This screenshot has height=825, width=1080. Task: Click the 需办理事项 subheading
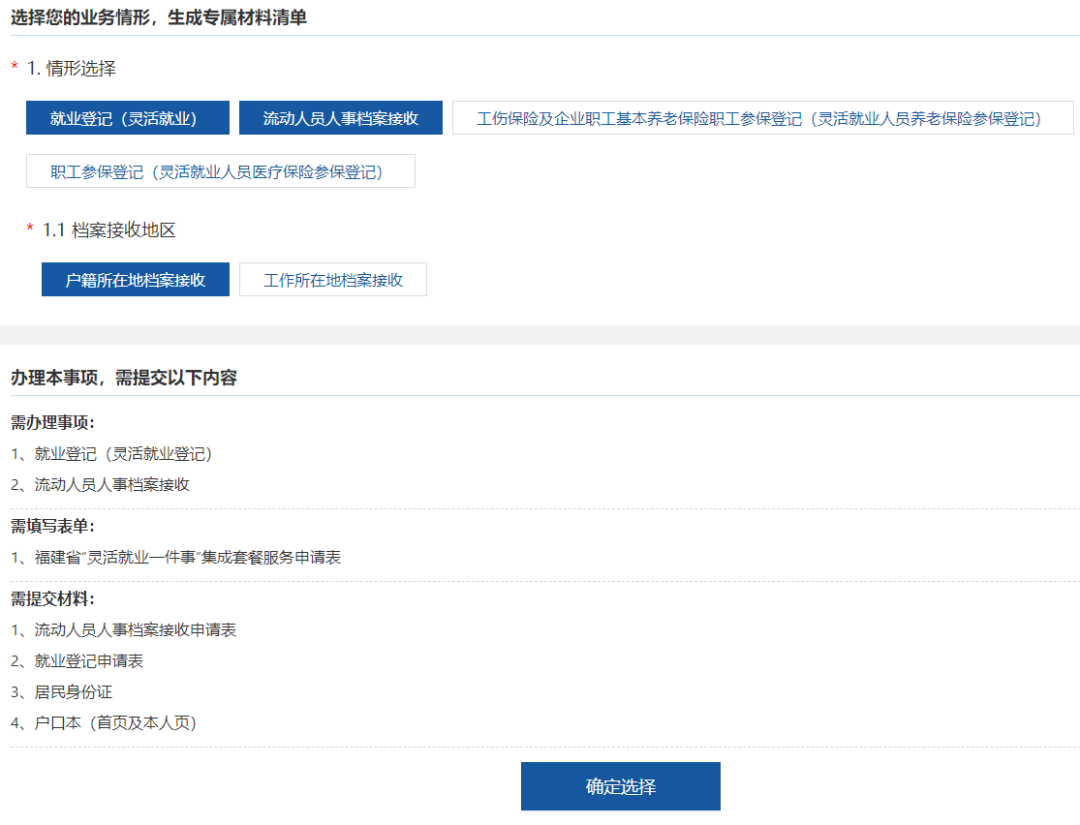(52, 422)
